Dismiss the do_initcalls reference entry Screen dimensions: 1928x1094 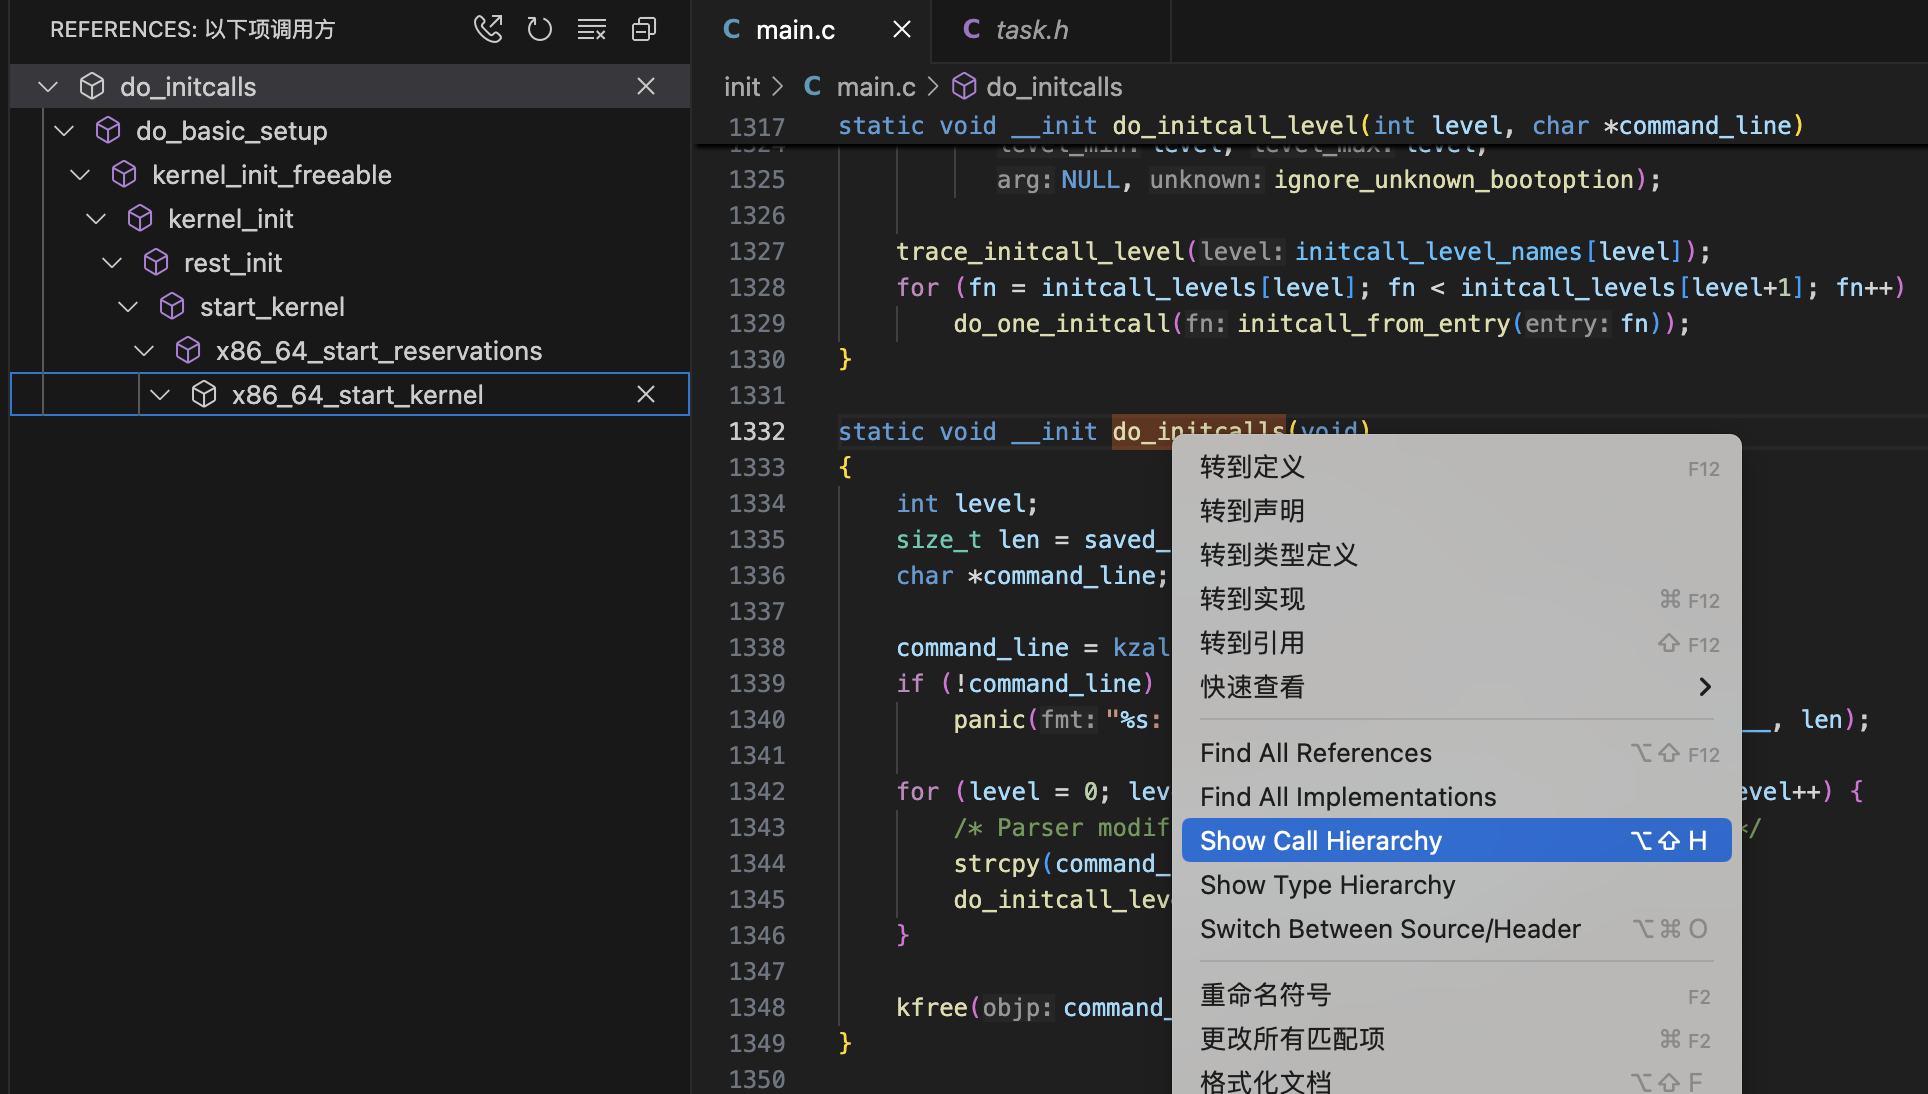pos(646,87)
